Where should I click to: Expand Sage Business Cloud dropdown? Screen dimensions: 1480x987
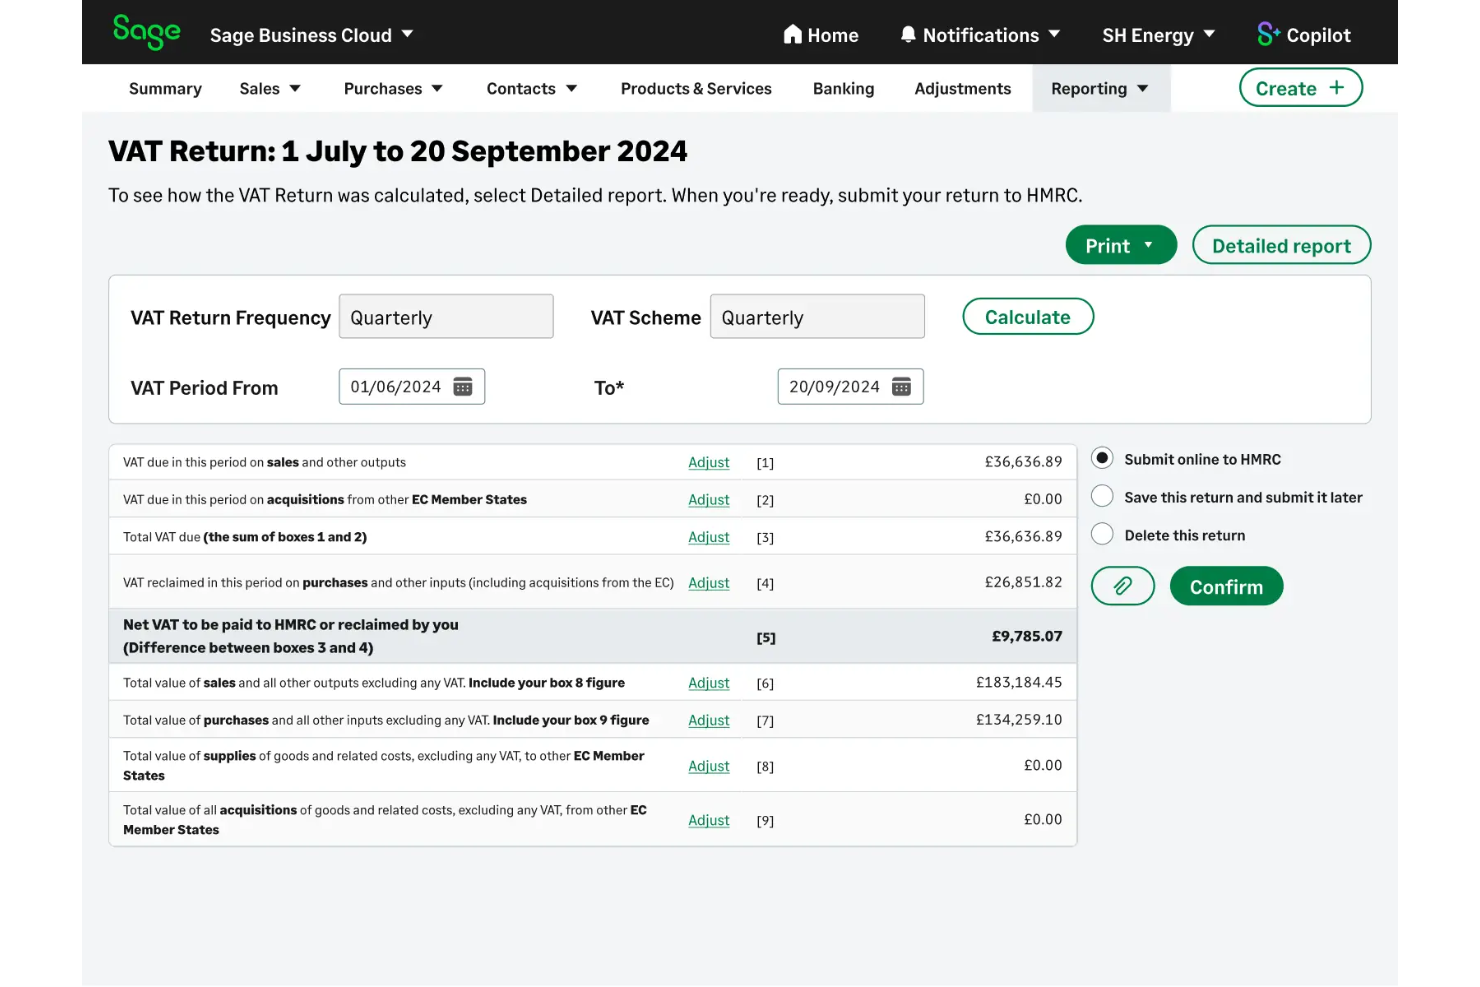(x=407, y=34)
